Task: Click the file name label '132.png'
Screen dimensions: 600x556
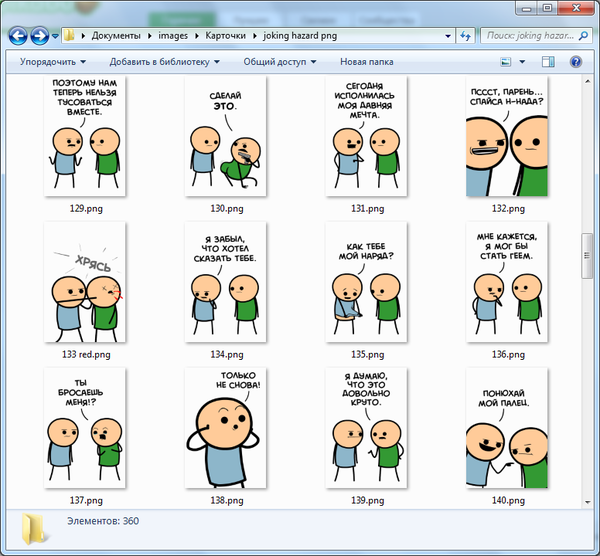Action: (508, 209)
